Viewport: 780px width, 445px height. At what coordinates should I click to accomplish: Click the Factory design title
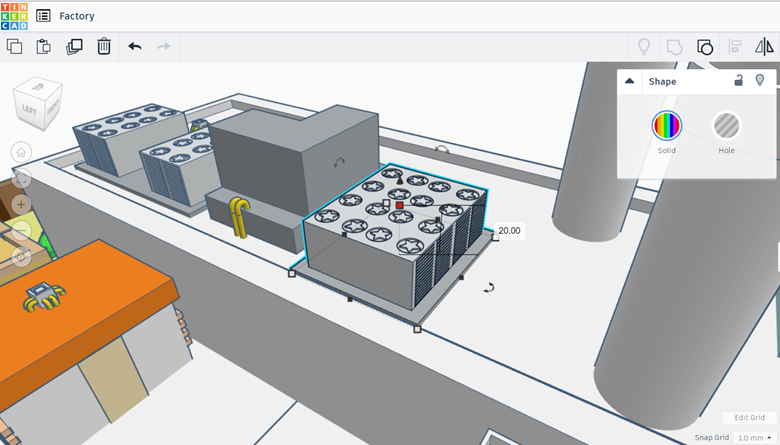pos(77,16)
